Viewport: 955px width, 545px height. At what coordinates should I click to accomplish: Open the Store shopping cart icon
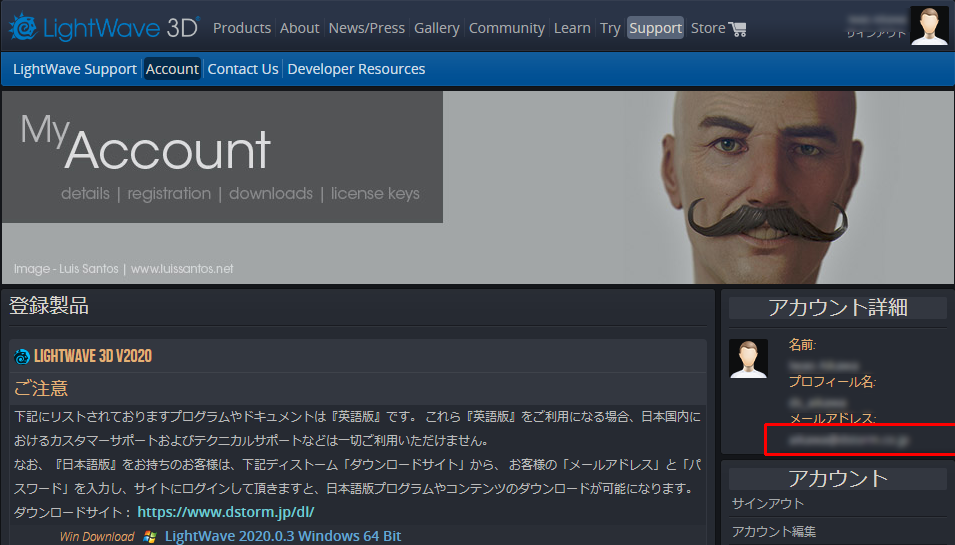(x=738, y=29)
